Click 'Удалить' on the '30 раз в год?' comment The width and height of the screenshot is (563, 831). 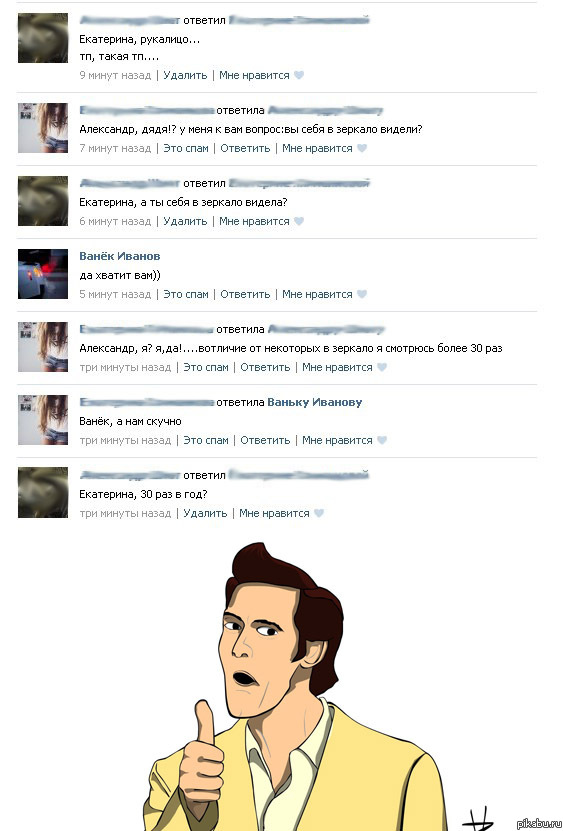click(x=205, y=514)
